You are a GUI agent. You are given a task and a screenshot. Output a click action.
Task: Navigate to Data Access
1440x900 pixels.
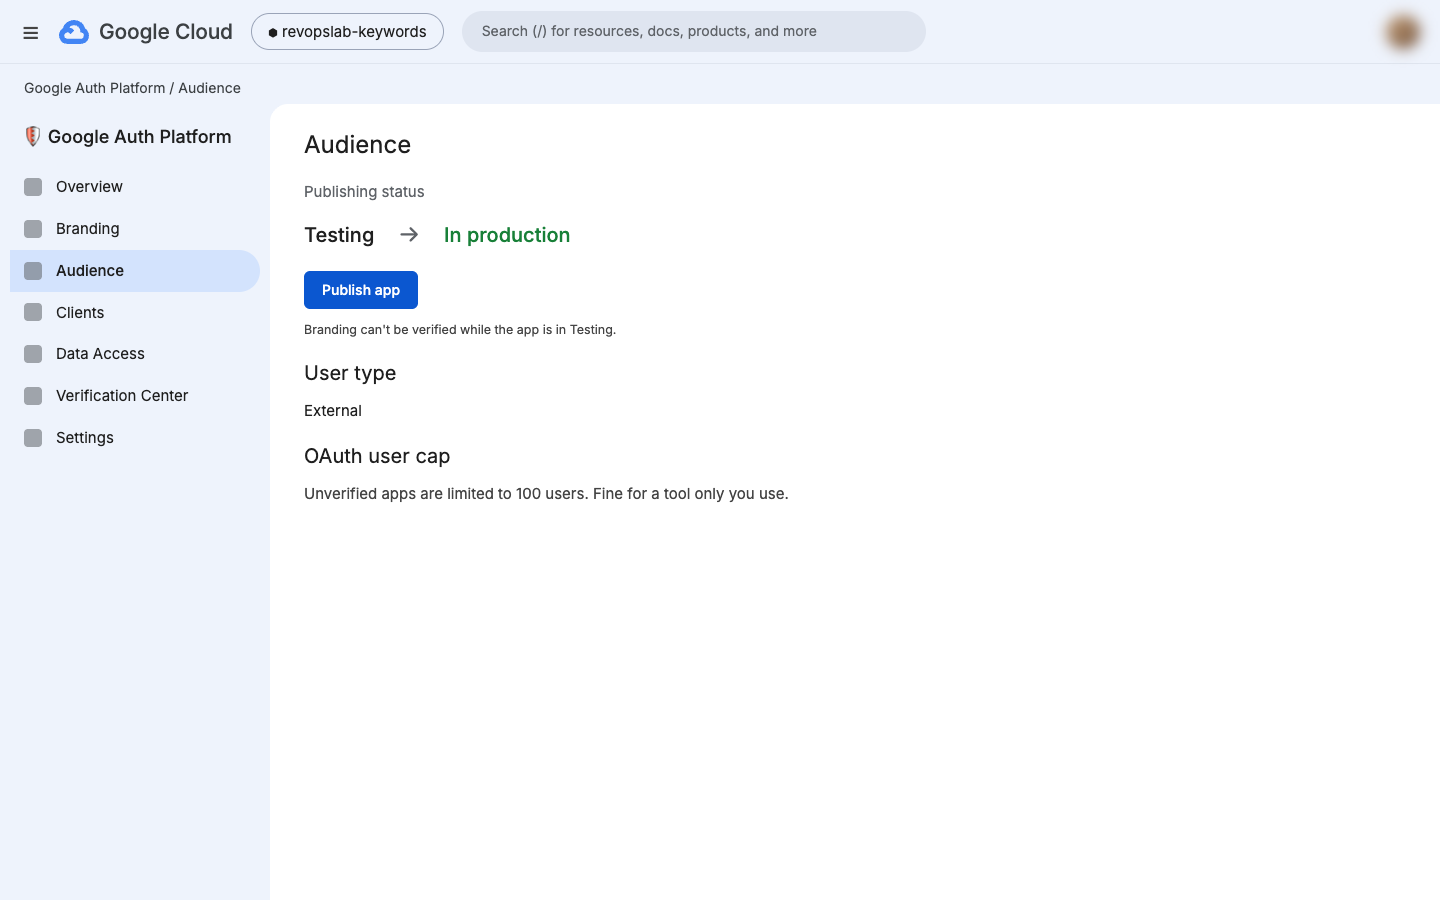135,354
